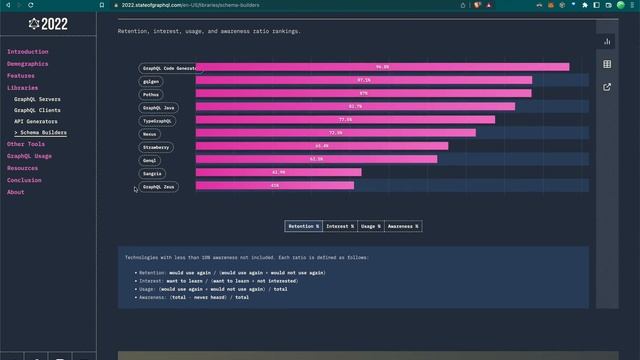Open the GraphQL Usage section
640x360 pixels.
pos(29,156)
